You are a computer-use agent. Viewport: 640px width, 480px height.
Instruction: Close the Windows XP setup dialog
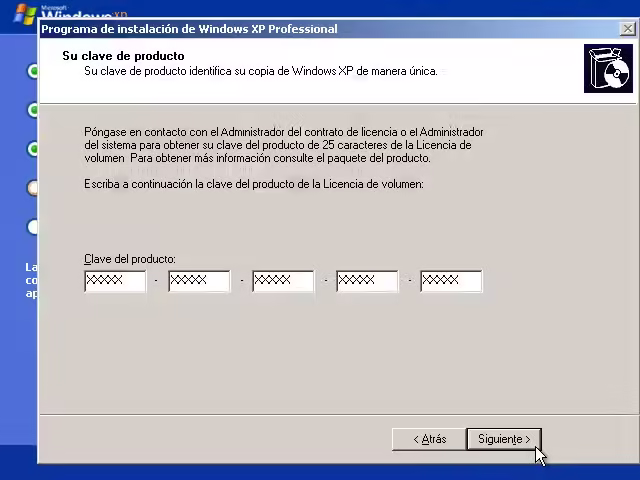[x=627, y=29]
